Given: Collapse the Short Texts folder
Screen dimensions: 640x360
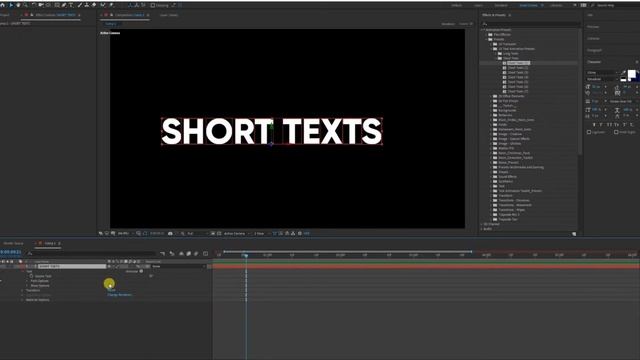Looking at the screenshot, I should click(x=496, y=58).
